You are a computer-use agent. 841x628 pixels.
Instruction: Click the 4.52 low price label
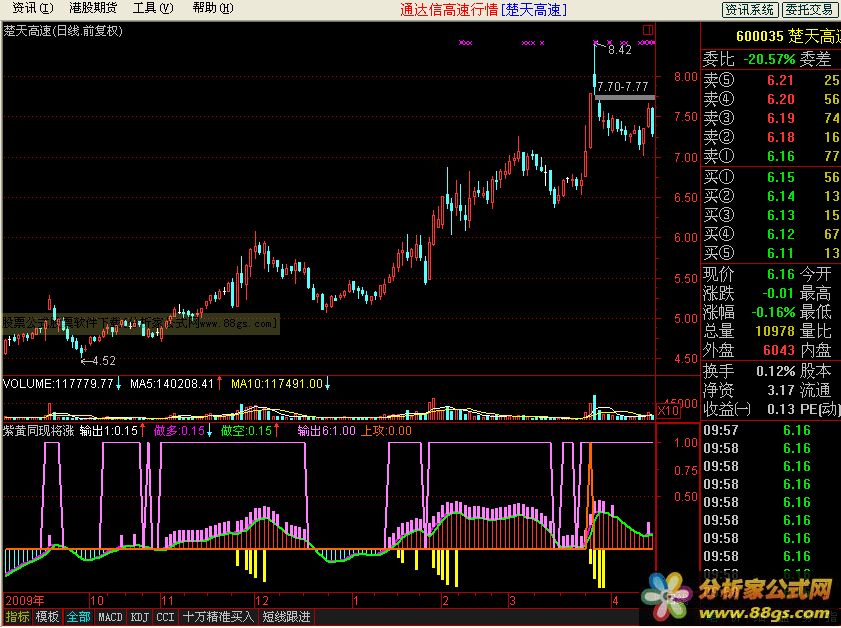tap(104, 361)
